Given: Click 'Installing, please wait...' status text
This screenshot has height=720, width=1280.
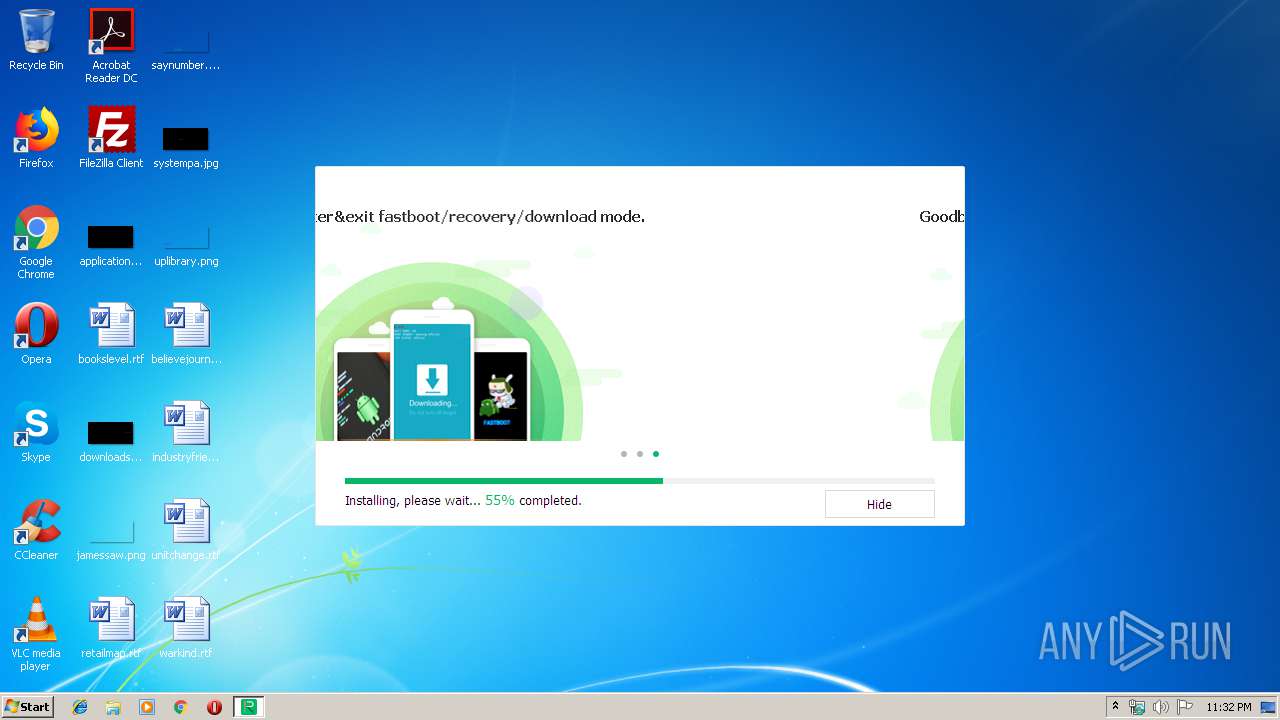Looking at the screenshot, I should (x=412, y=500).
